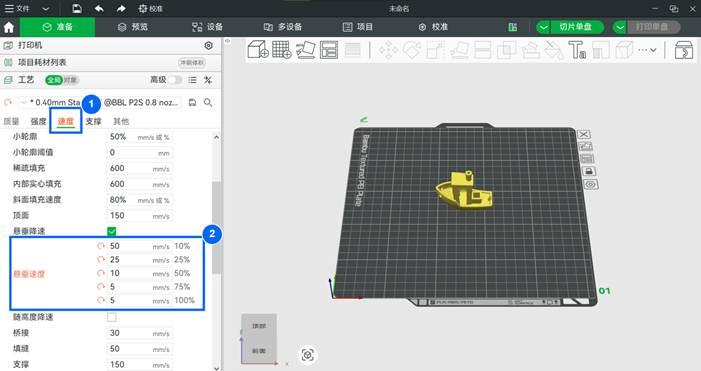Toggle the 全局/对象 scope switch
The width and height of the screenshot is (701, 371).
point(62,80)
